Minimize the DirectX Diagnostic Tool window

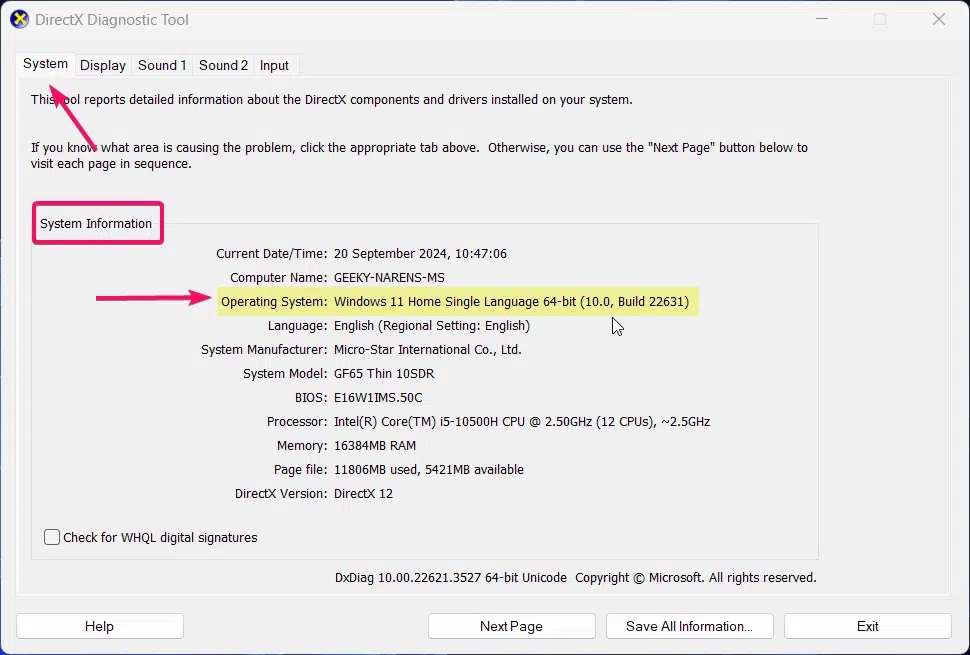click(822, 19)
